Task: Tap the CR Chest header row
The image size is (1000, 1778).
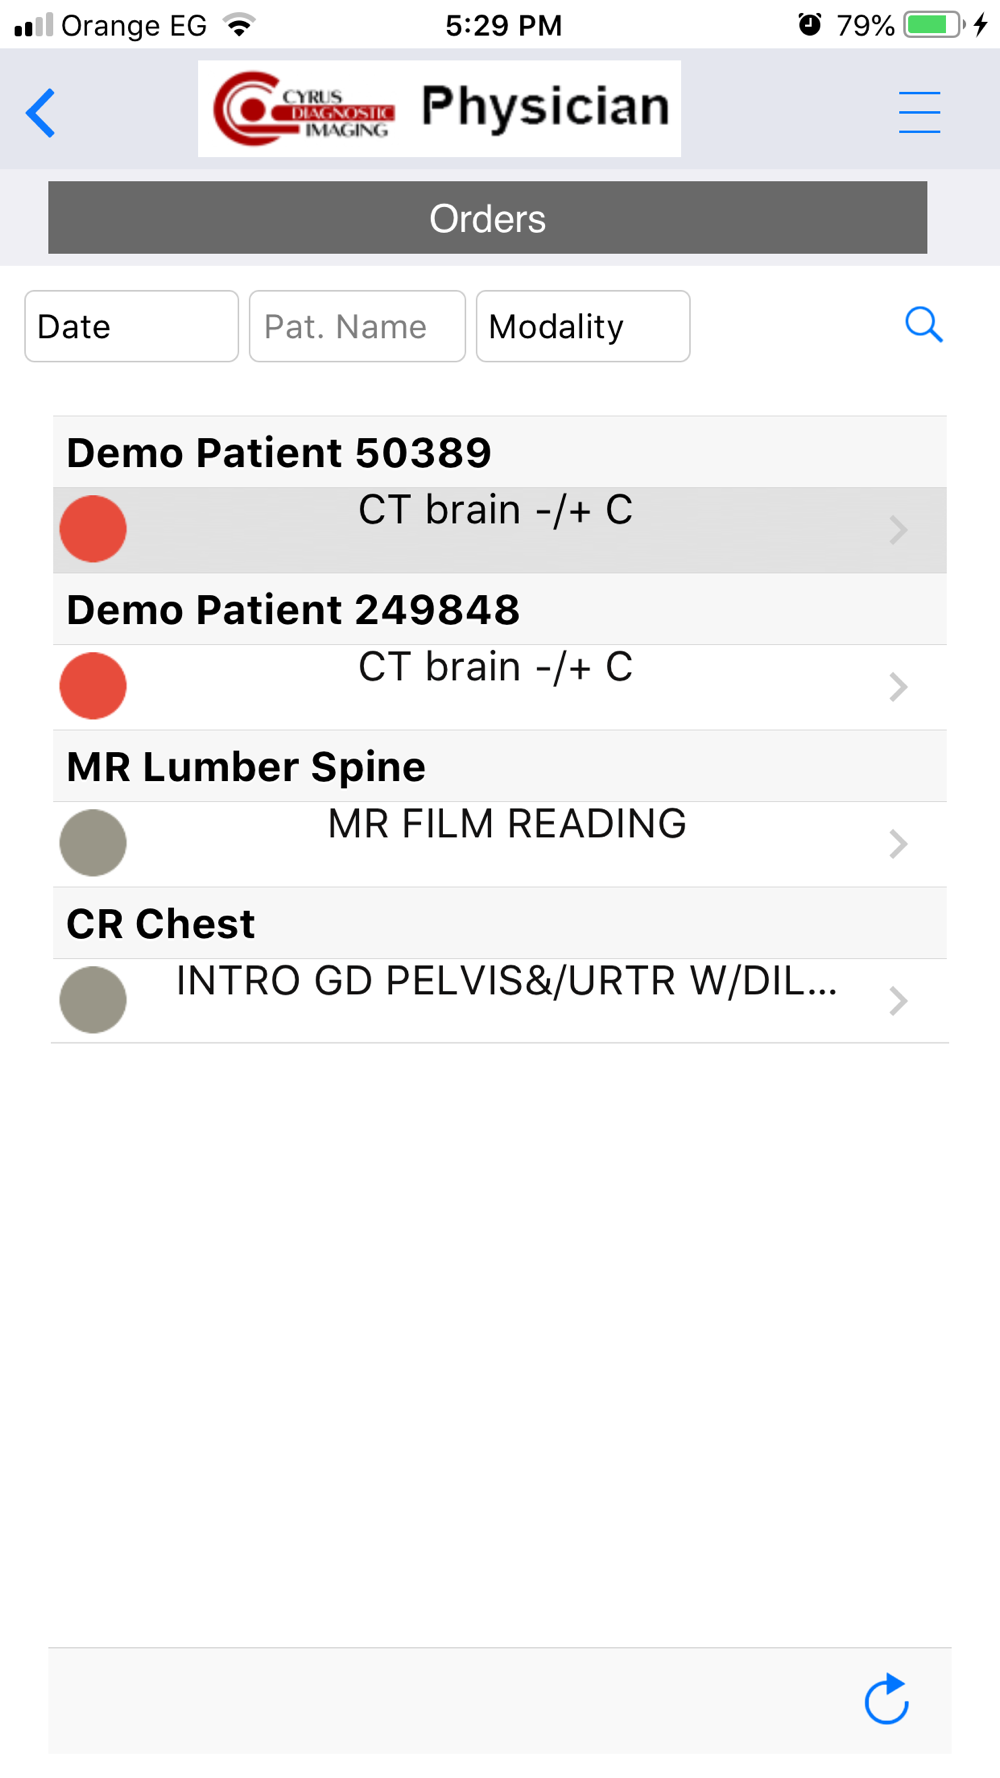Action: [x=500, y=923]
